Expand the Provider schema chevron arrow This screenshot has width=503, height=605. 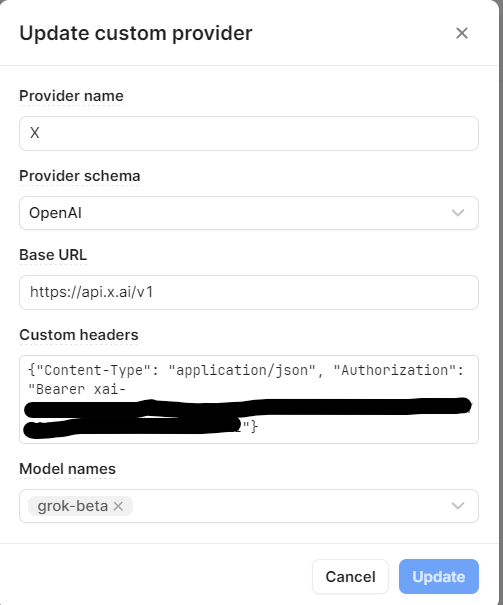point(458,213)
